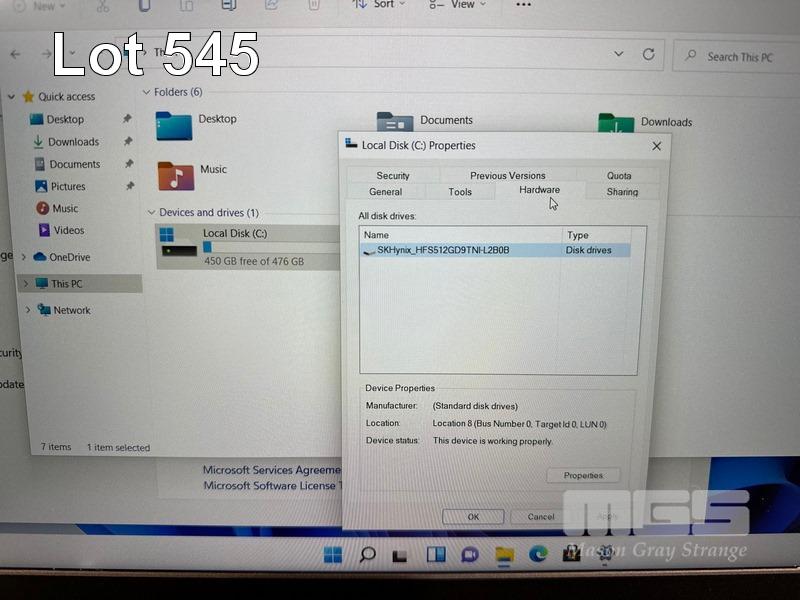Open the Music folder icon
Viewport: 800px width, 600px height.
tap(175, 176)
